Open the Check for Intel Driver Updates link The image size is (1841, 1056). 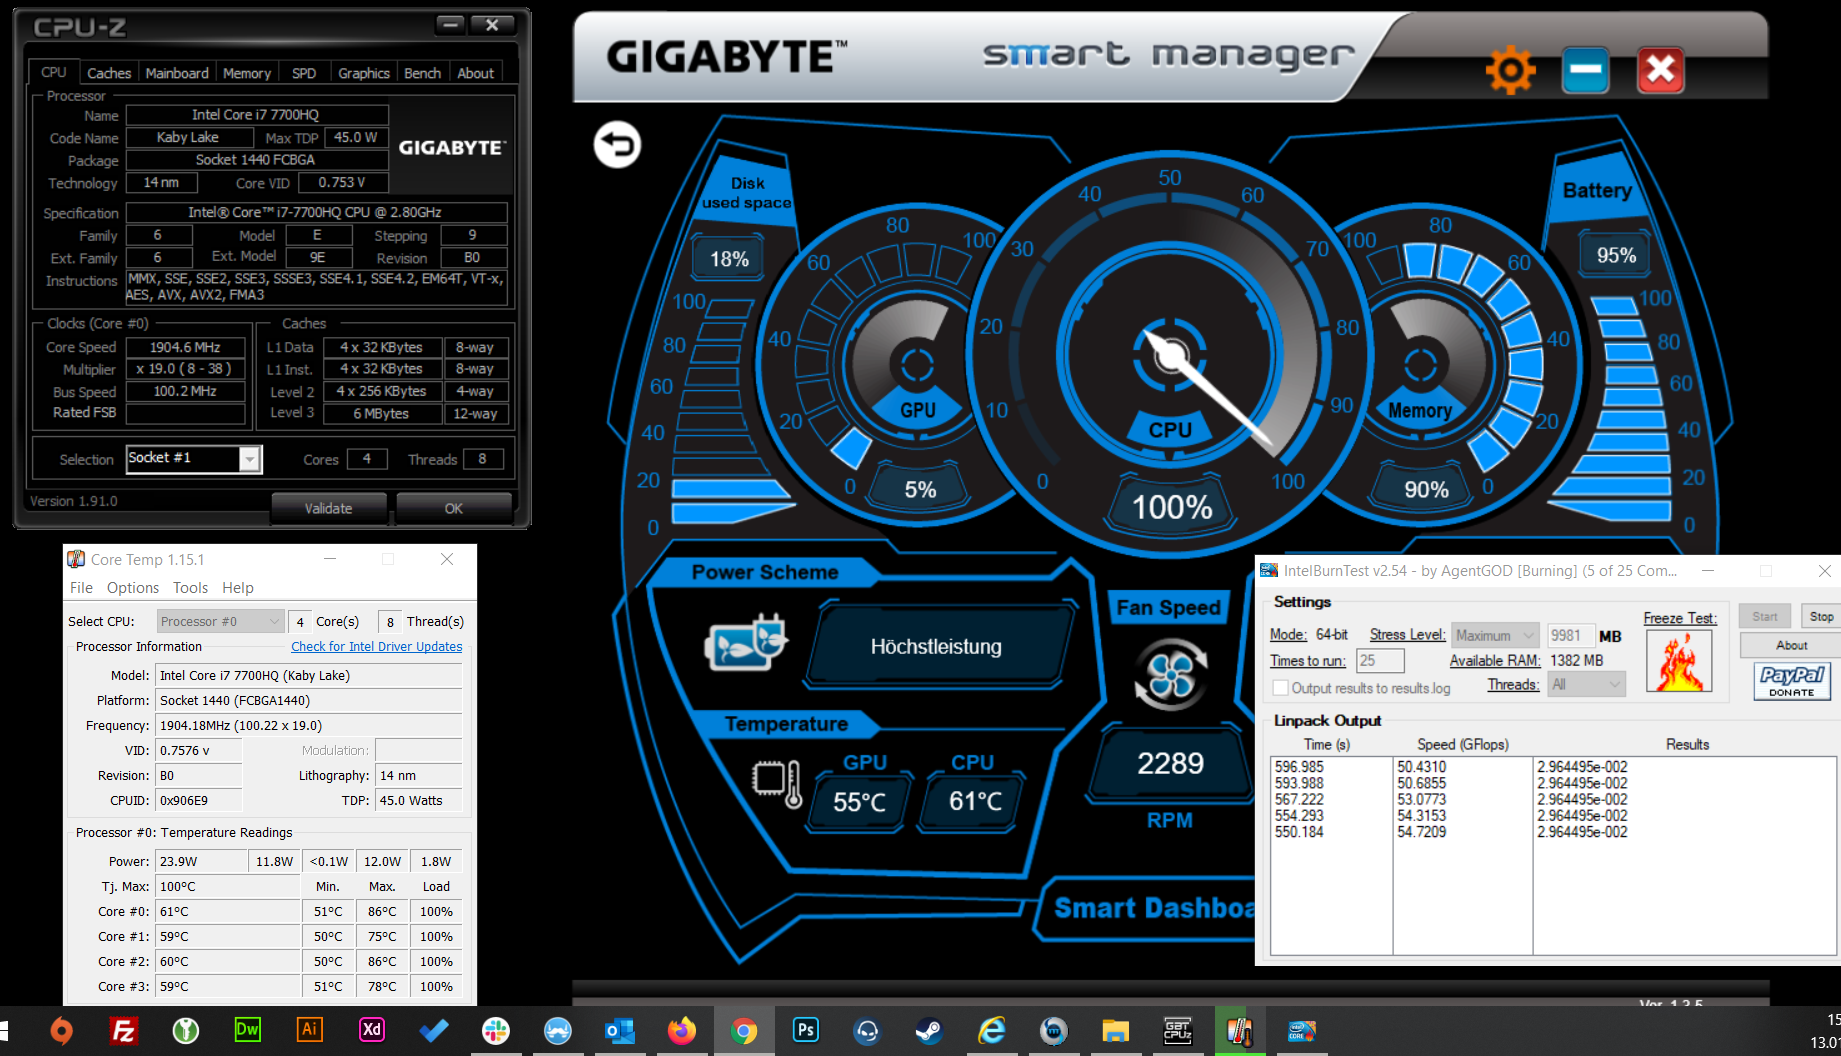[x=376, y=646]
